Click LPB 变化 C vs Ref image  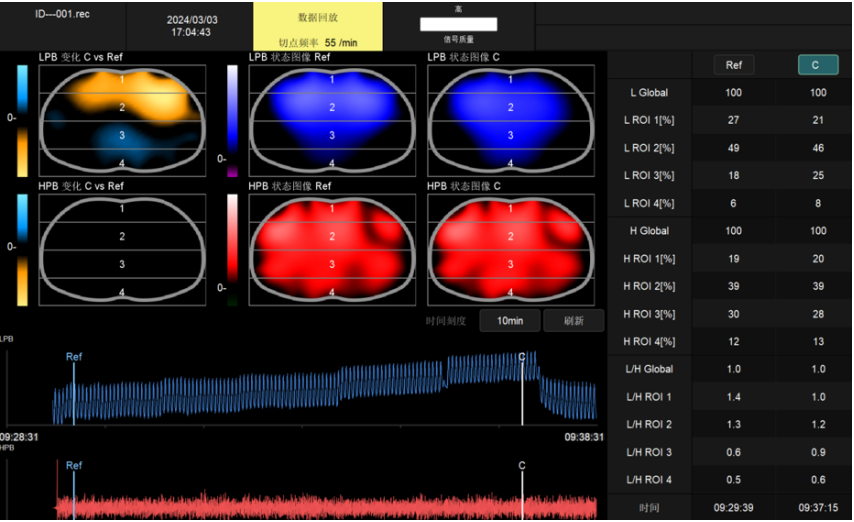(122, 120)
